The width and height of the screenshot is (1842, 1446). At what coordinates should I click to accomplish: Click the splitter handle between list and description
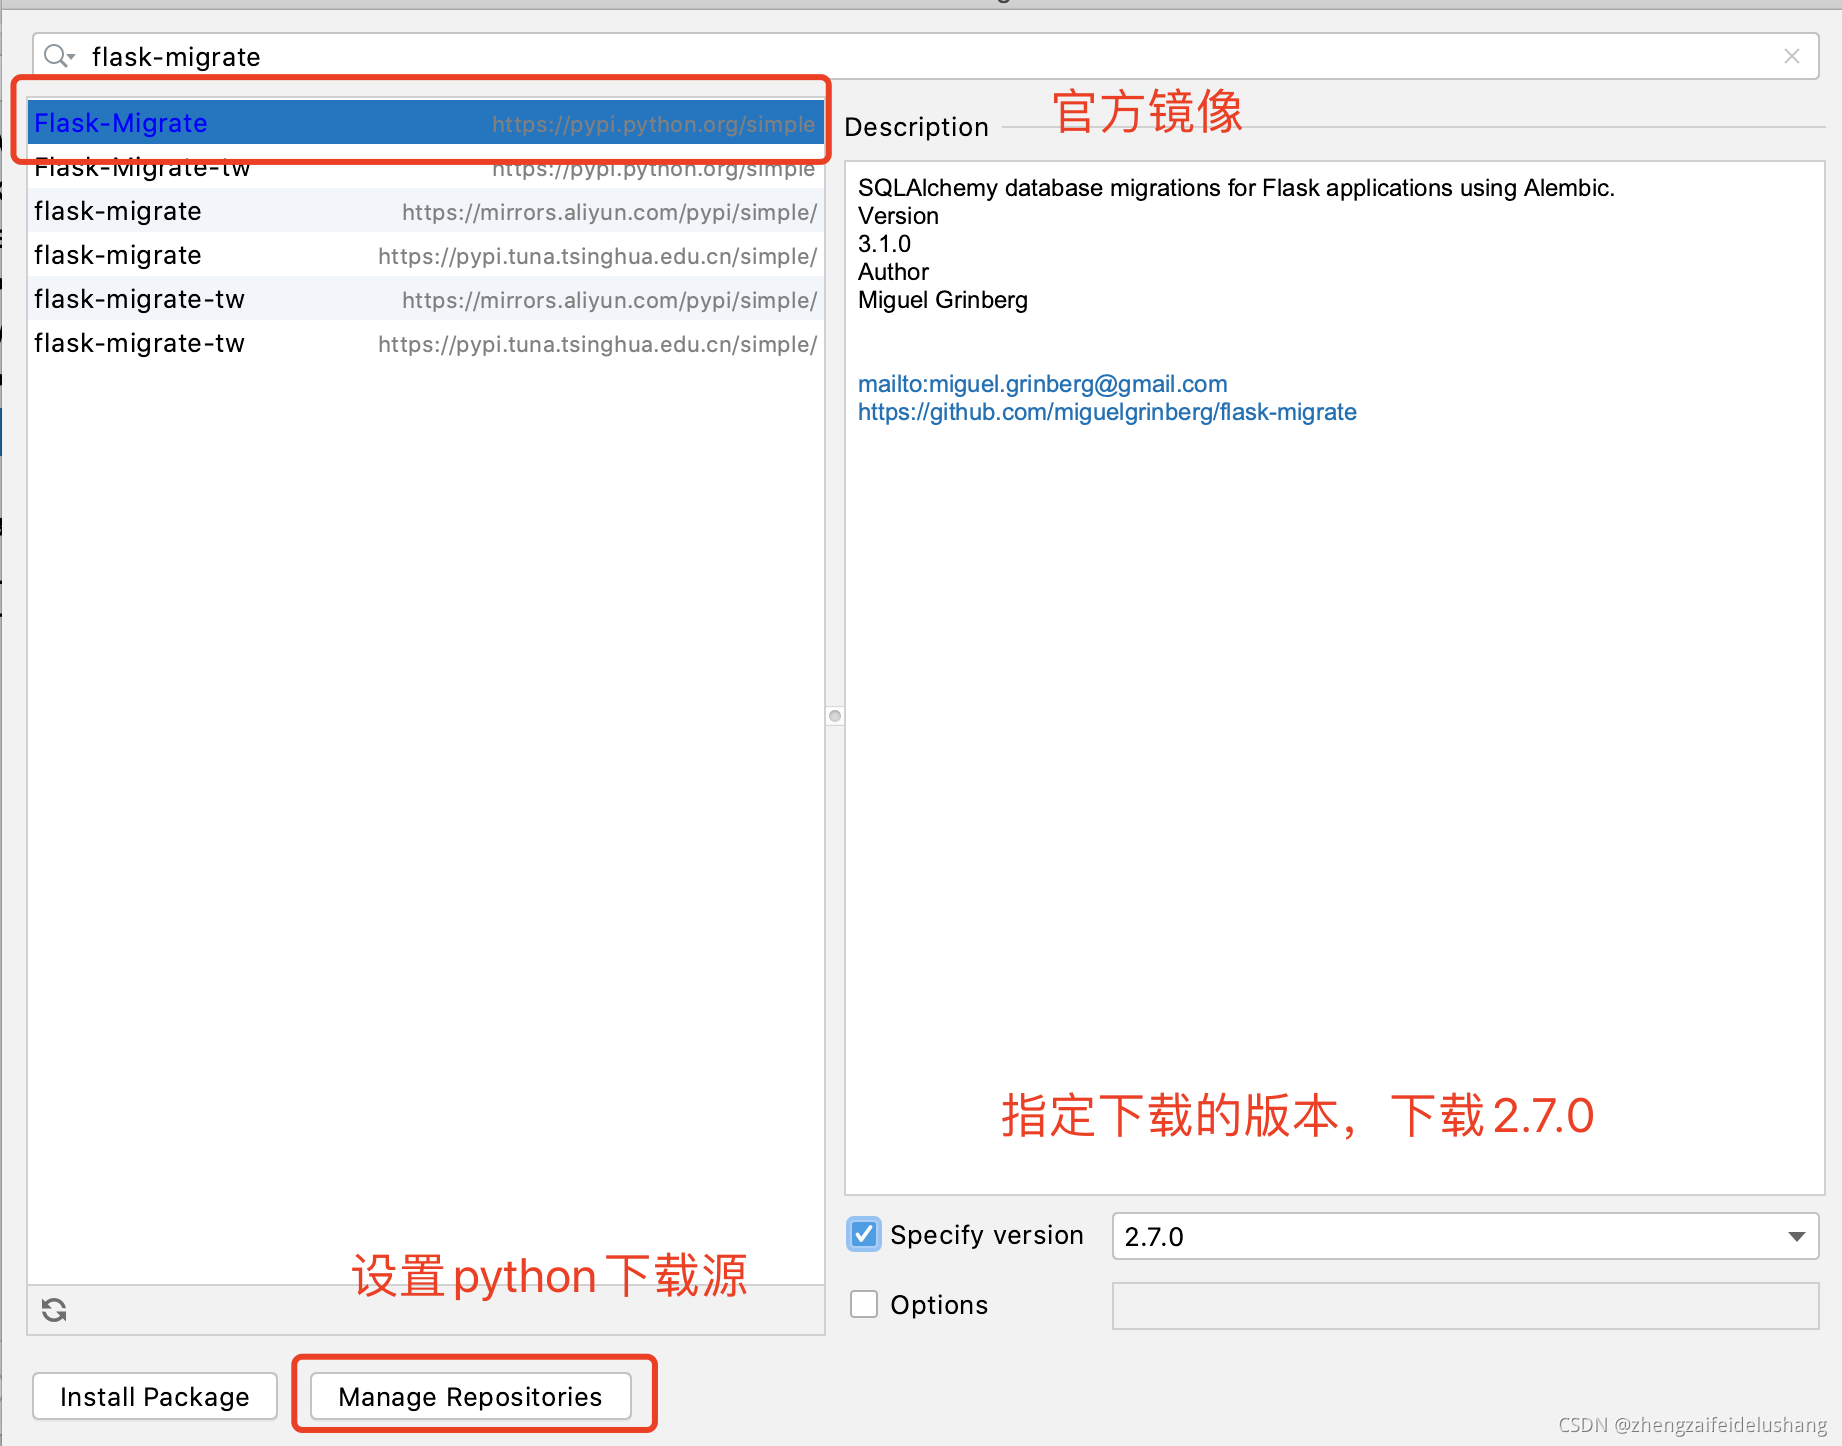[835, 716]
